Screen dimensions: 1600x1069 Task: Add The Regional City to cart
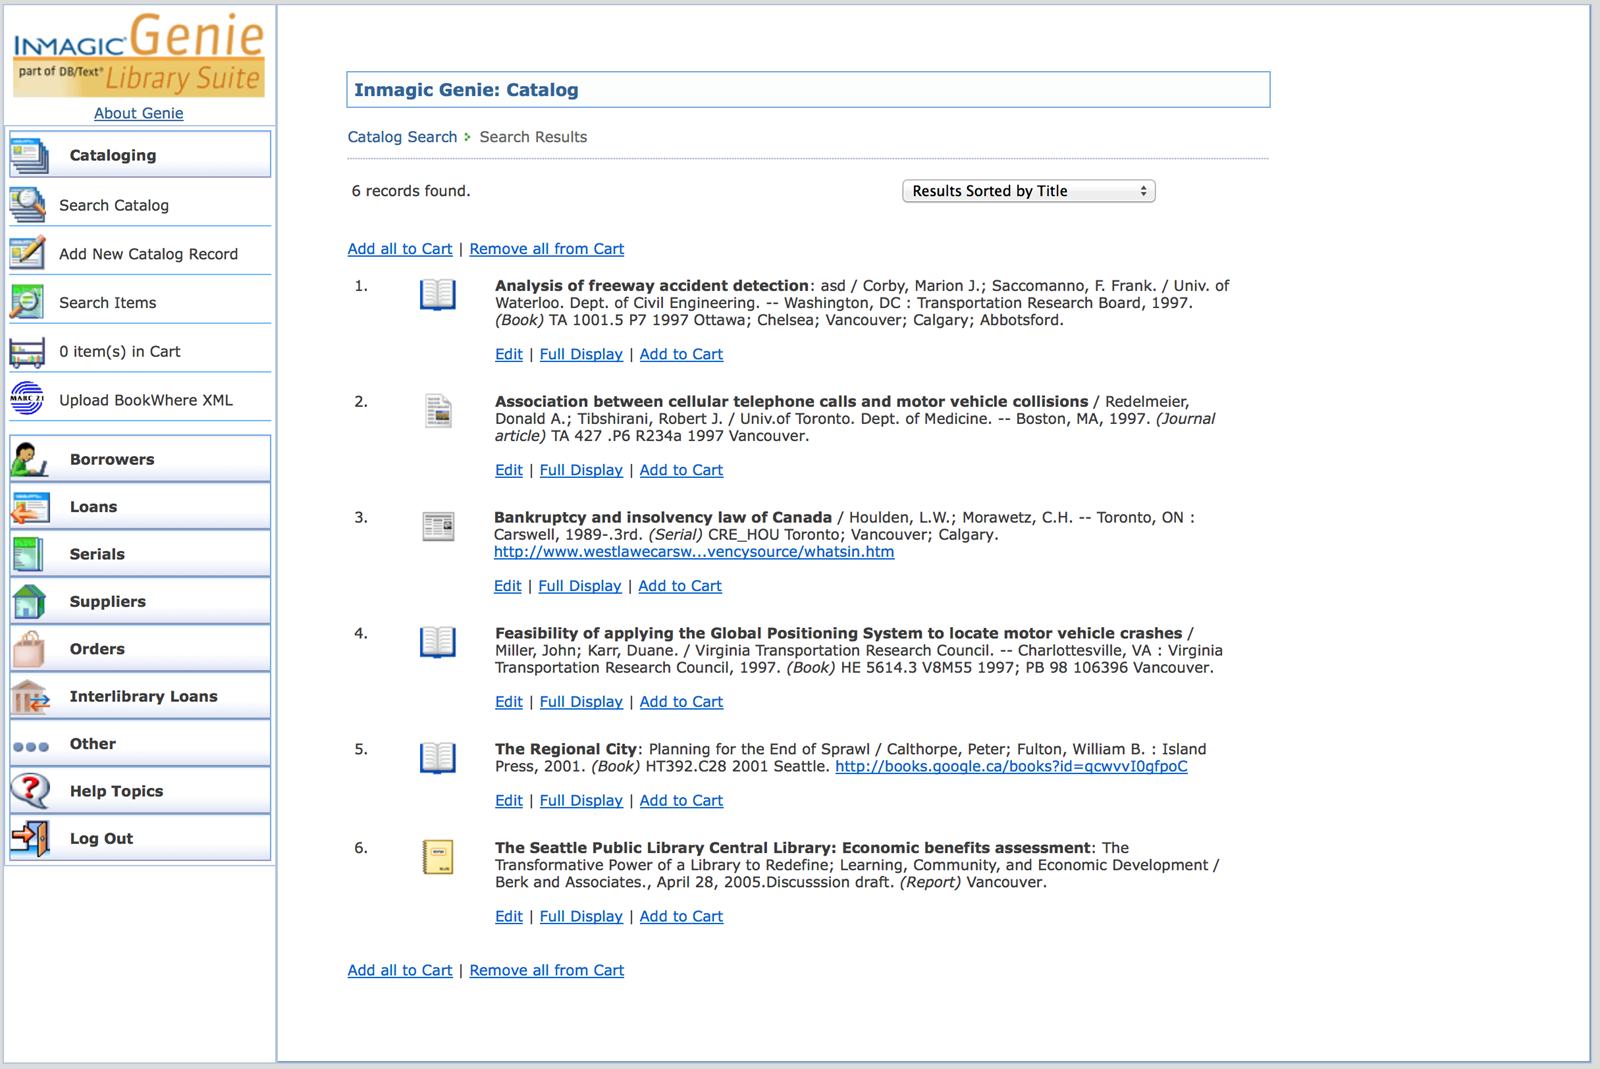point(681,800)
